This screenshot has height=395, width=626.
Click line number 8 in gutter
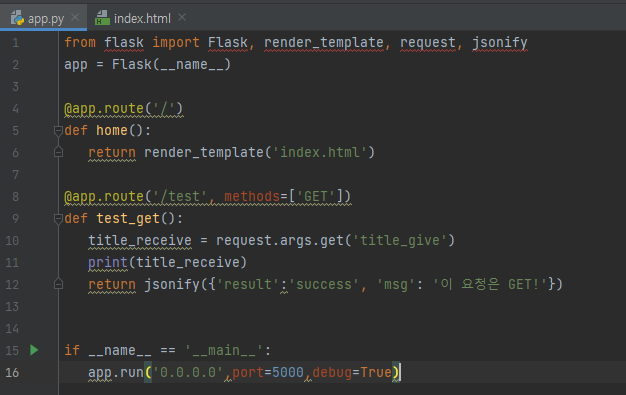click(x=16, y=197)
